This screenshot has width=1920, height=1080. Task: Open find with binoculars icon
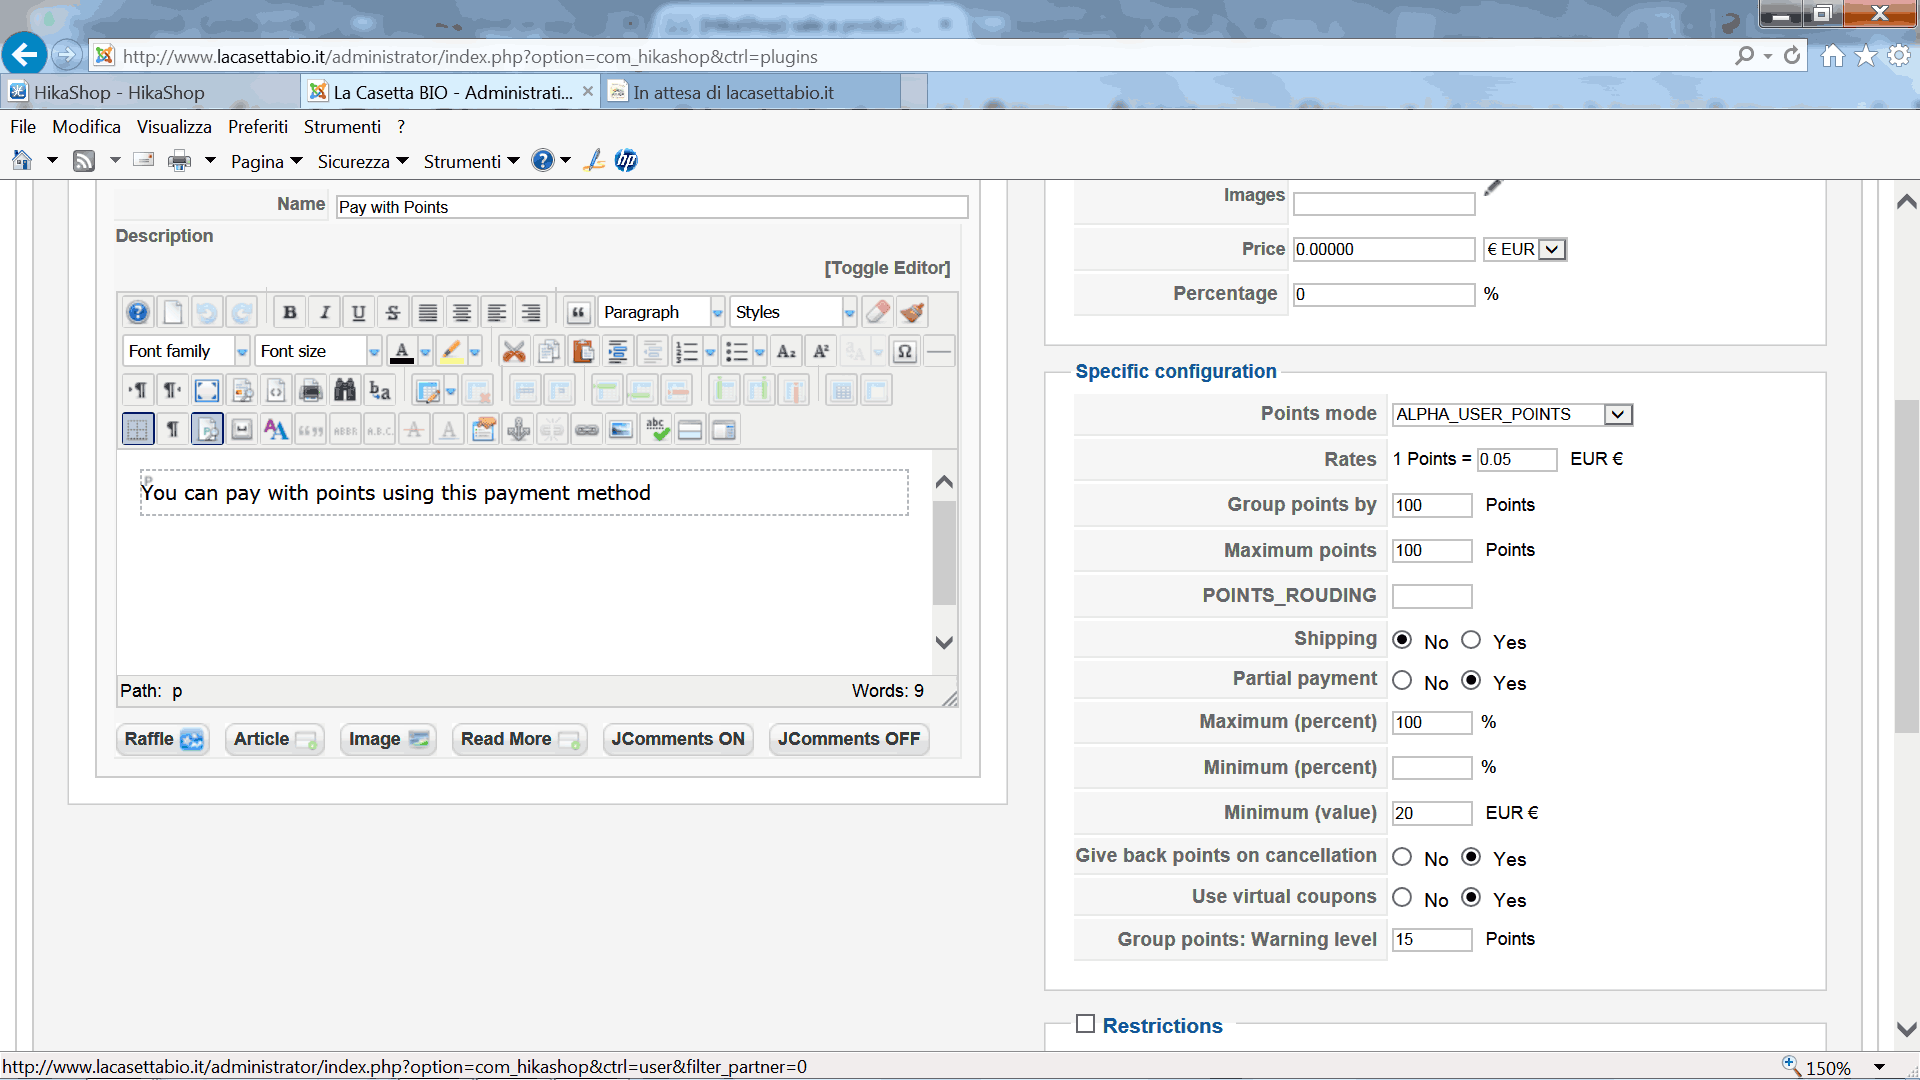point(345,390)
